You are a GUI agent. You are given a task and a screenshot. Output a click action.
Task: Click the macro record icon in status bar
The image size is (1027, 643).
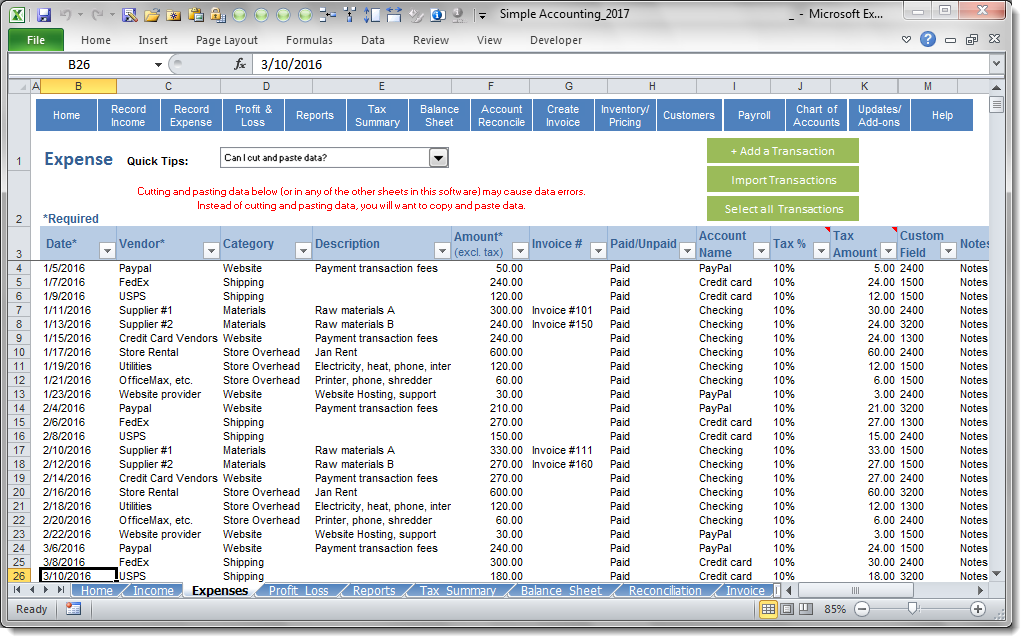click(x=73, y=609)
